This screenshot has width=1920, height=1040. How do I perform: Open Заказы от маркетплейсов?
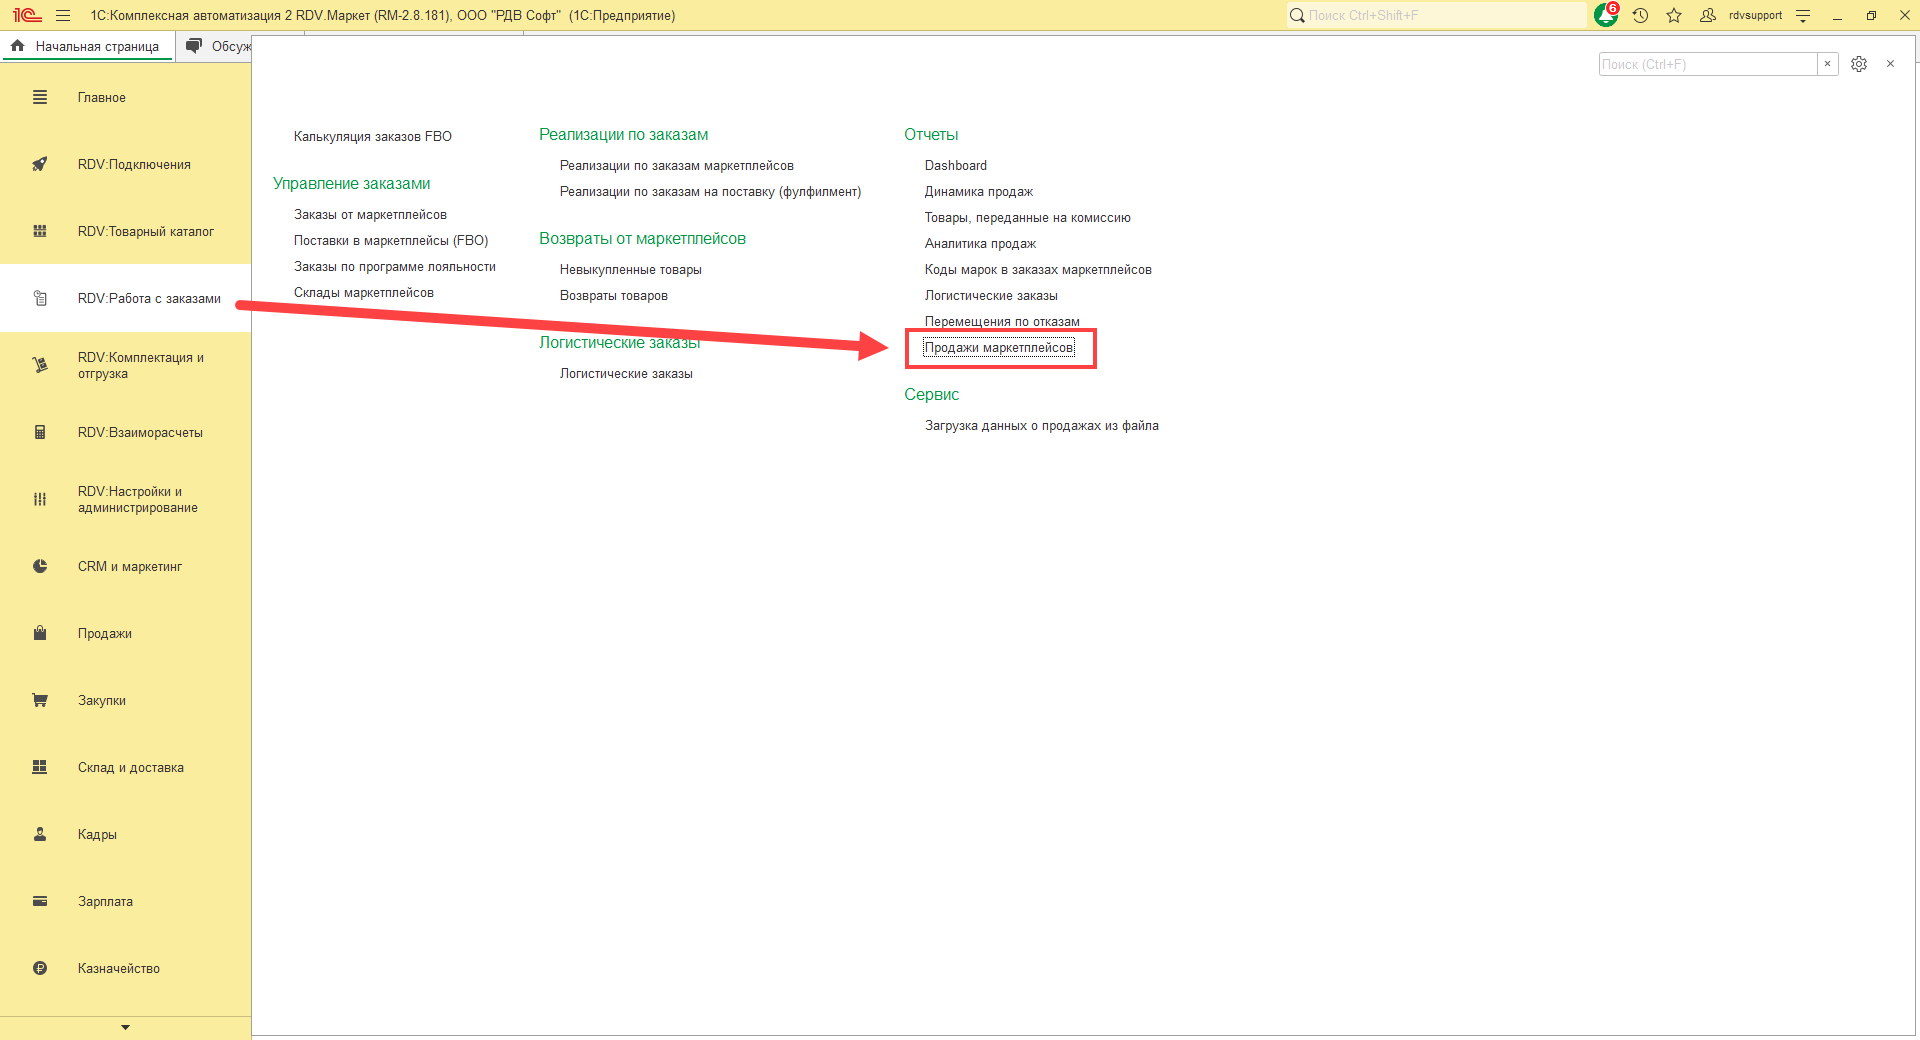coord(370,214)
